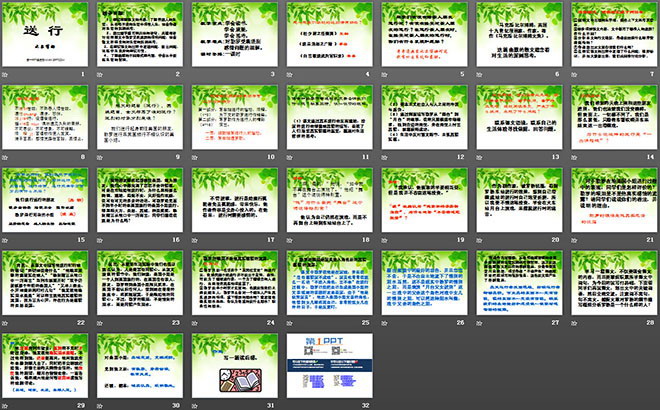Click the animation star icon below slide 8
Image resolution: width=660 pixels, height=410 pixels.
[5, 157]
